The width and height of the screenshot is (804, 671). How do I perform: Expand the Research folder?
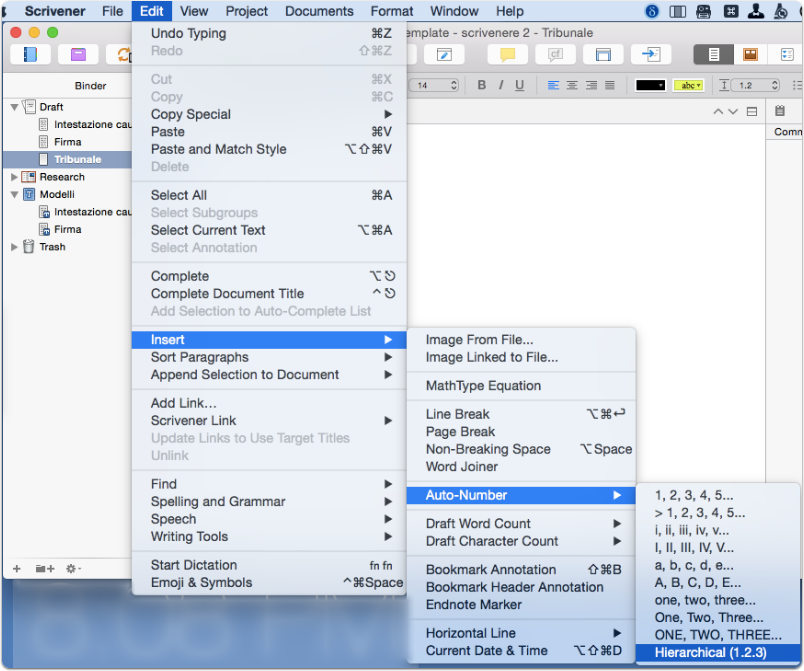[14, 177]
